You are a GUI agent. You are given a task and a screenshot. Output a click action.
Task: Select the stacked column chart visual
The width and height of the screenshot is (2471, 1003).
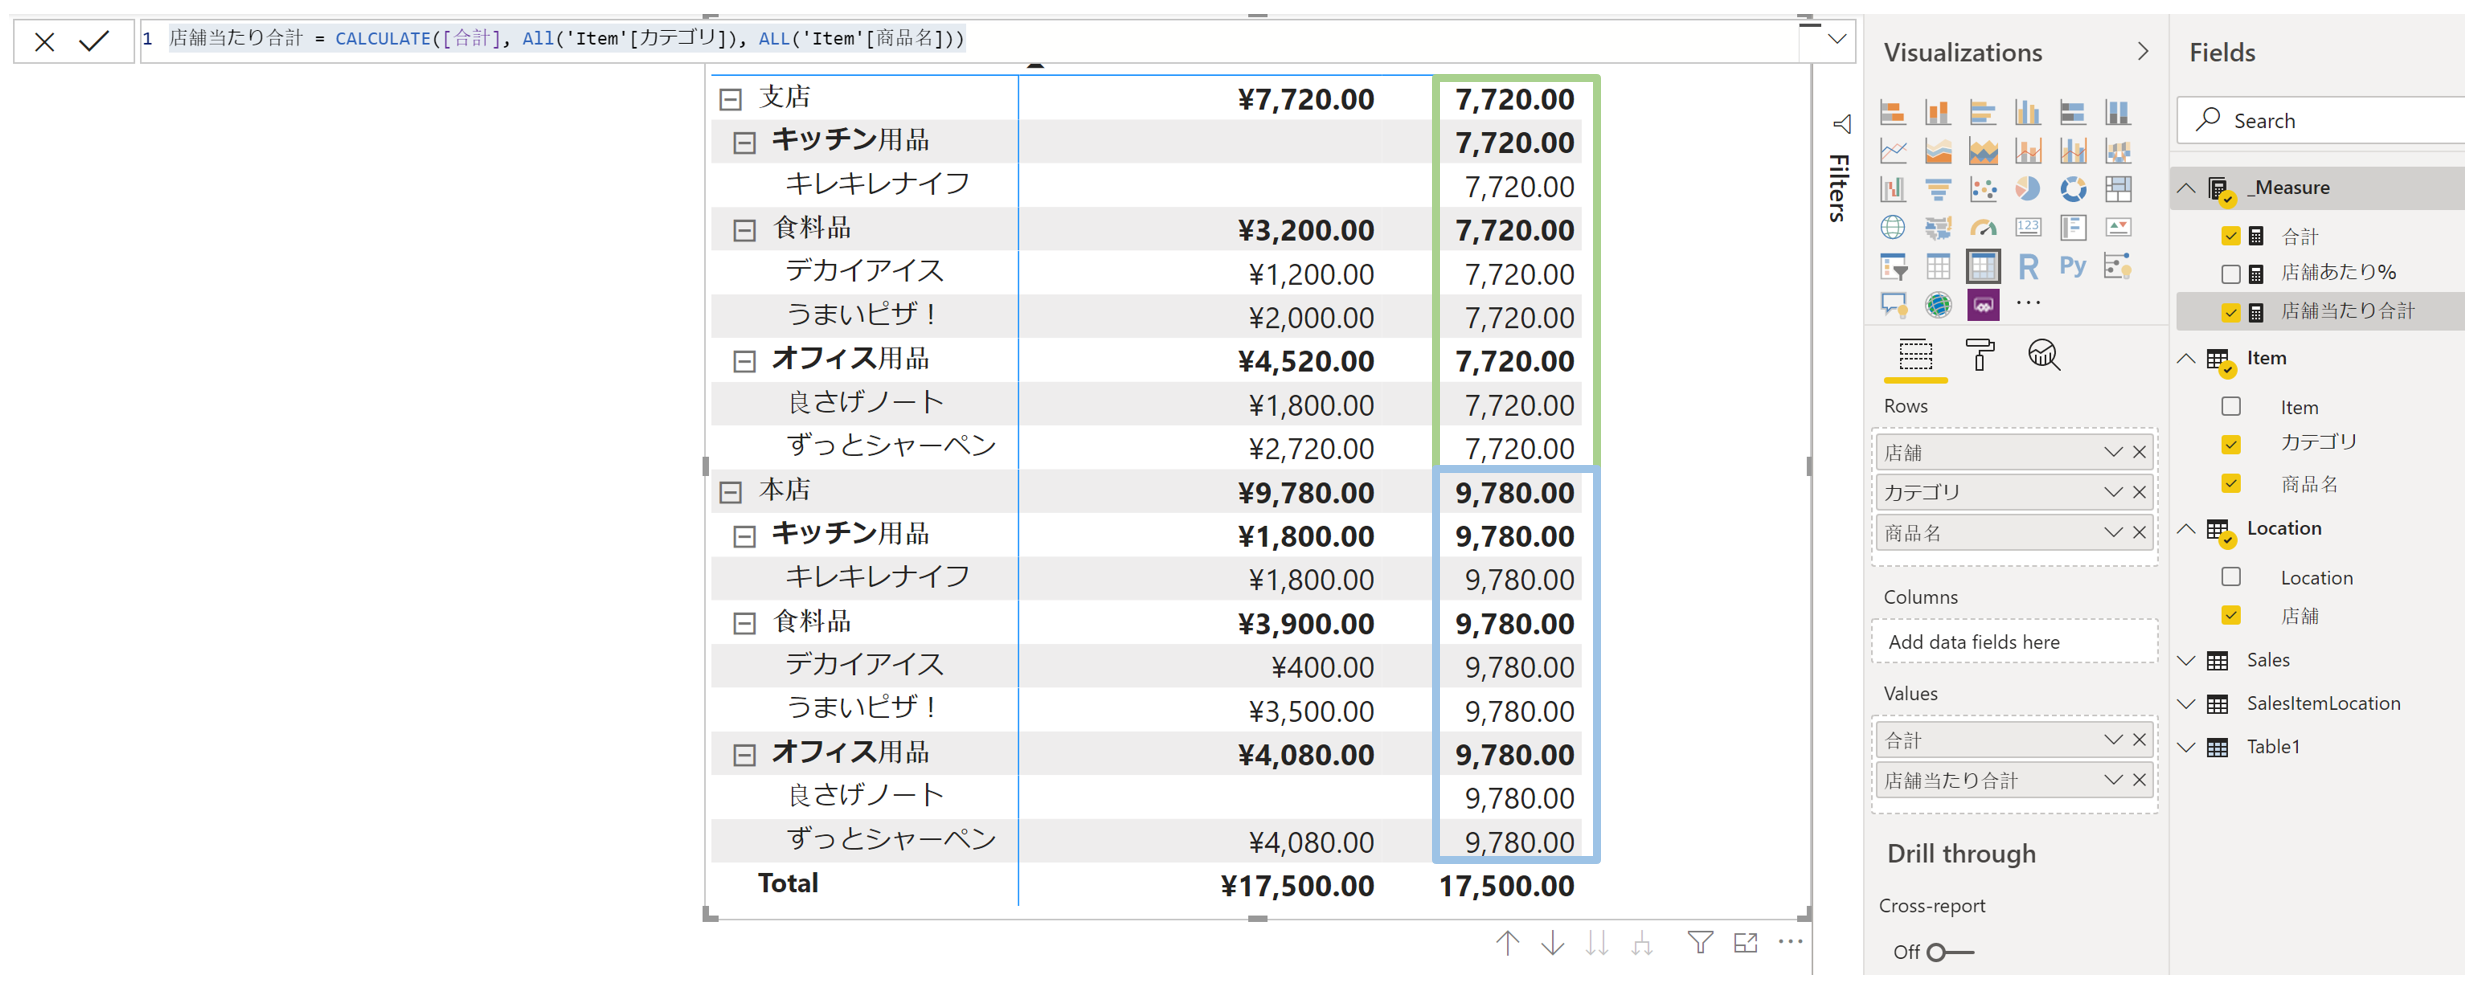pos(1937,113)
